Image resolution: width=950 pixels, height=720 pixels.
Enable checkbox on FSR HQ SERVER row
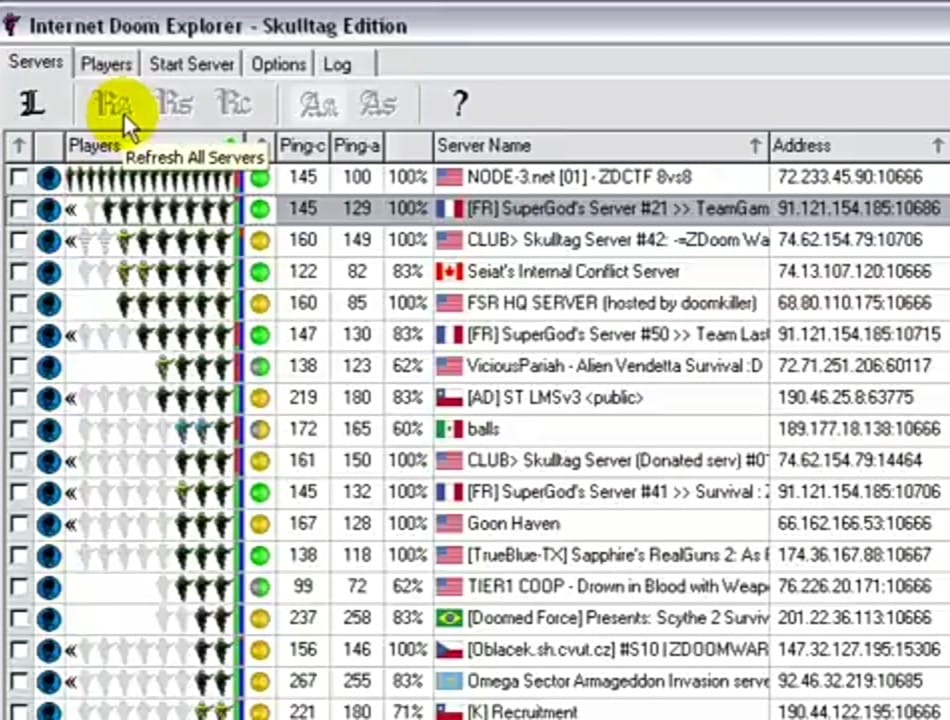pos(19,304)
